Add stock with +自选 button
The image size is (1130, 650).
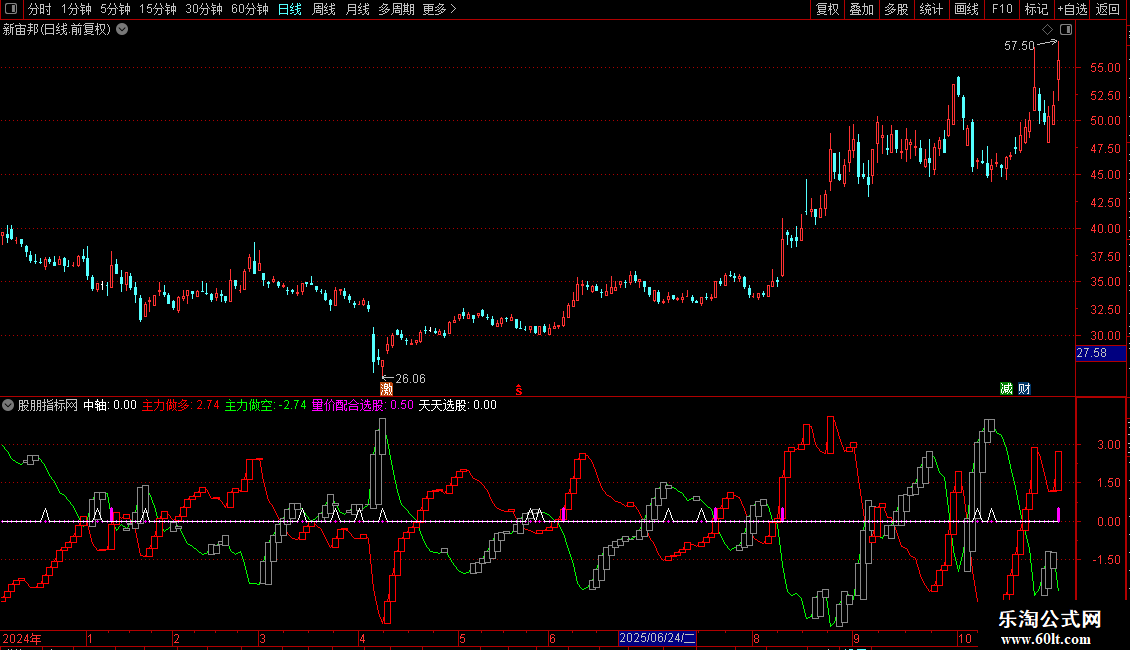click(1072, 9)
